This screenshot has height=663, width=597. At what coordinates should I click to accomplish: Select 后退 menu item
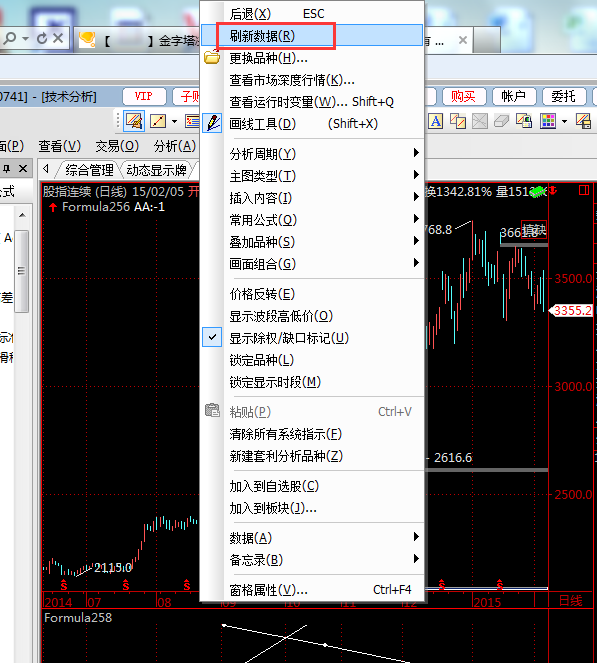coord(312,14)
